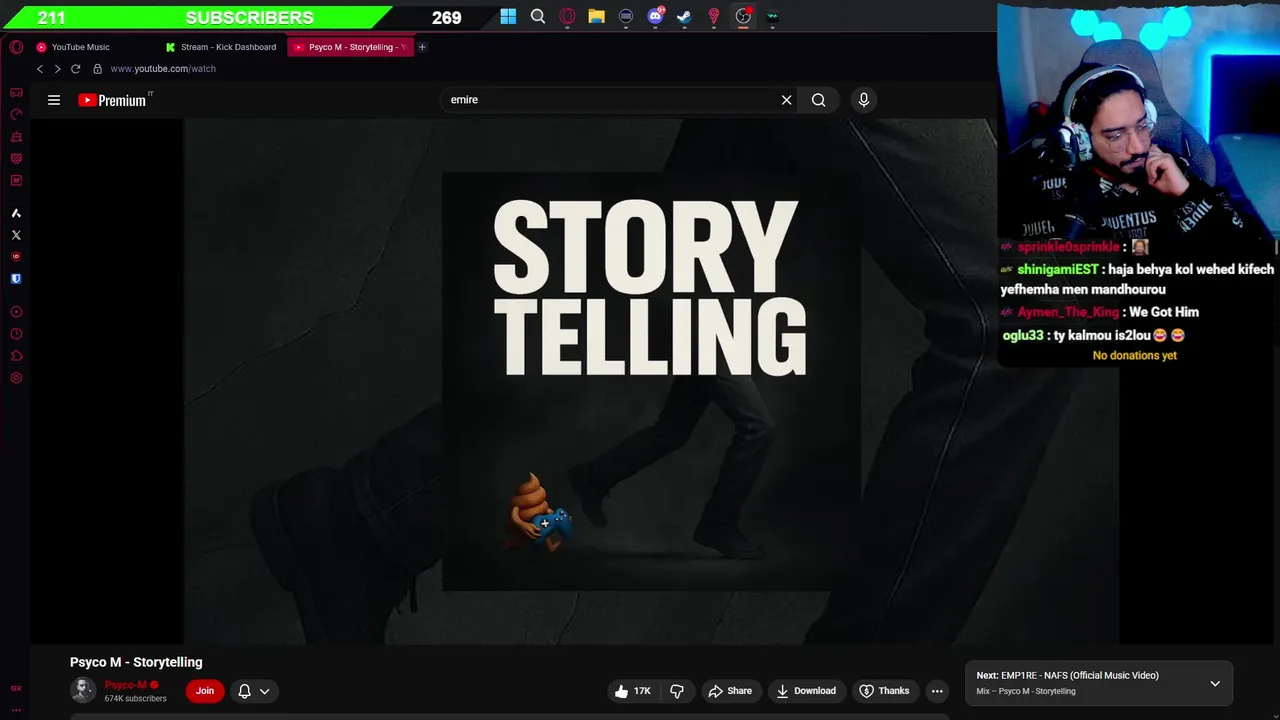The width and height of the screenshot is (1280, 720).
Task: Open Psyco-M channel avatar
Action: pos(83,690)
